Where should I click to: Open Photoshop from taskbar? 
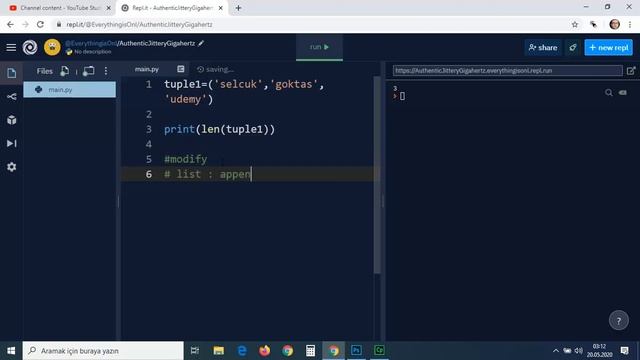click(x=356, y=351)
